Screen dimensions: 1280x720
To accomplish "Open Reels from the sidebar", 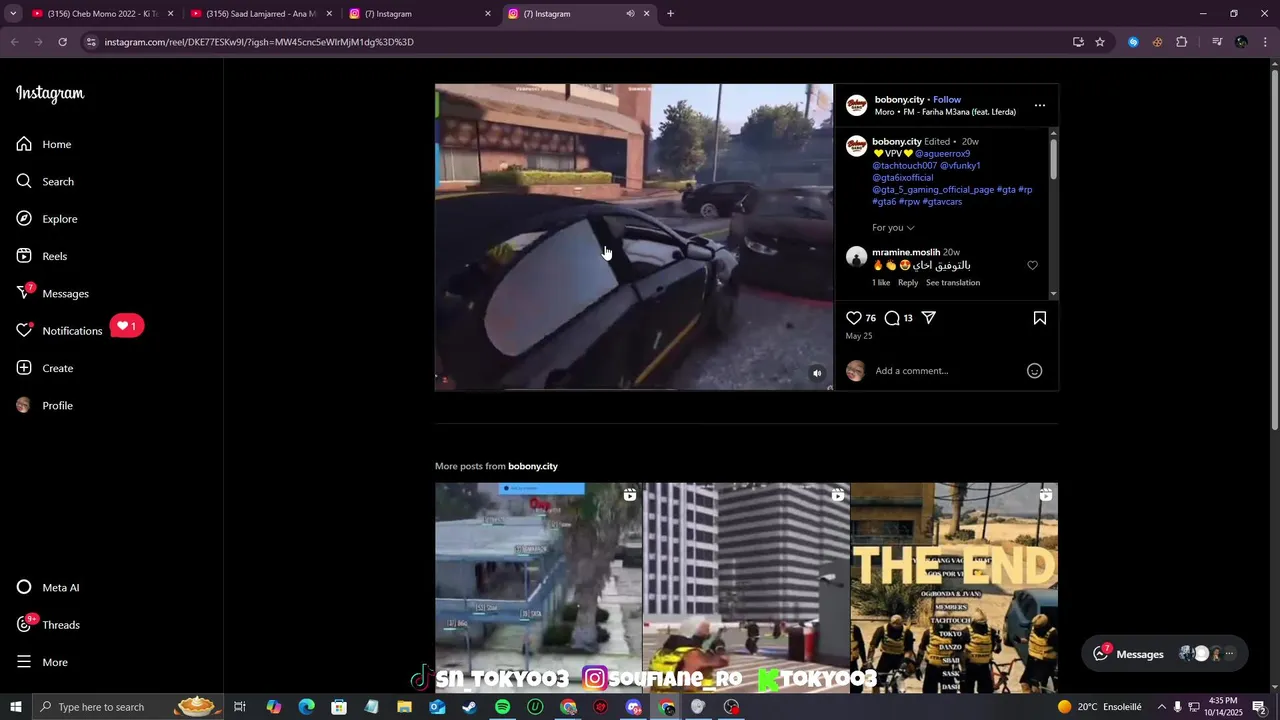I will pyautogui.click(x=42, y=256).
